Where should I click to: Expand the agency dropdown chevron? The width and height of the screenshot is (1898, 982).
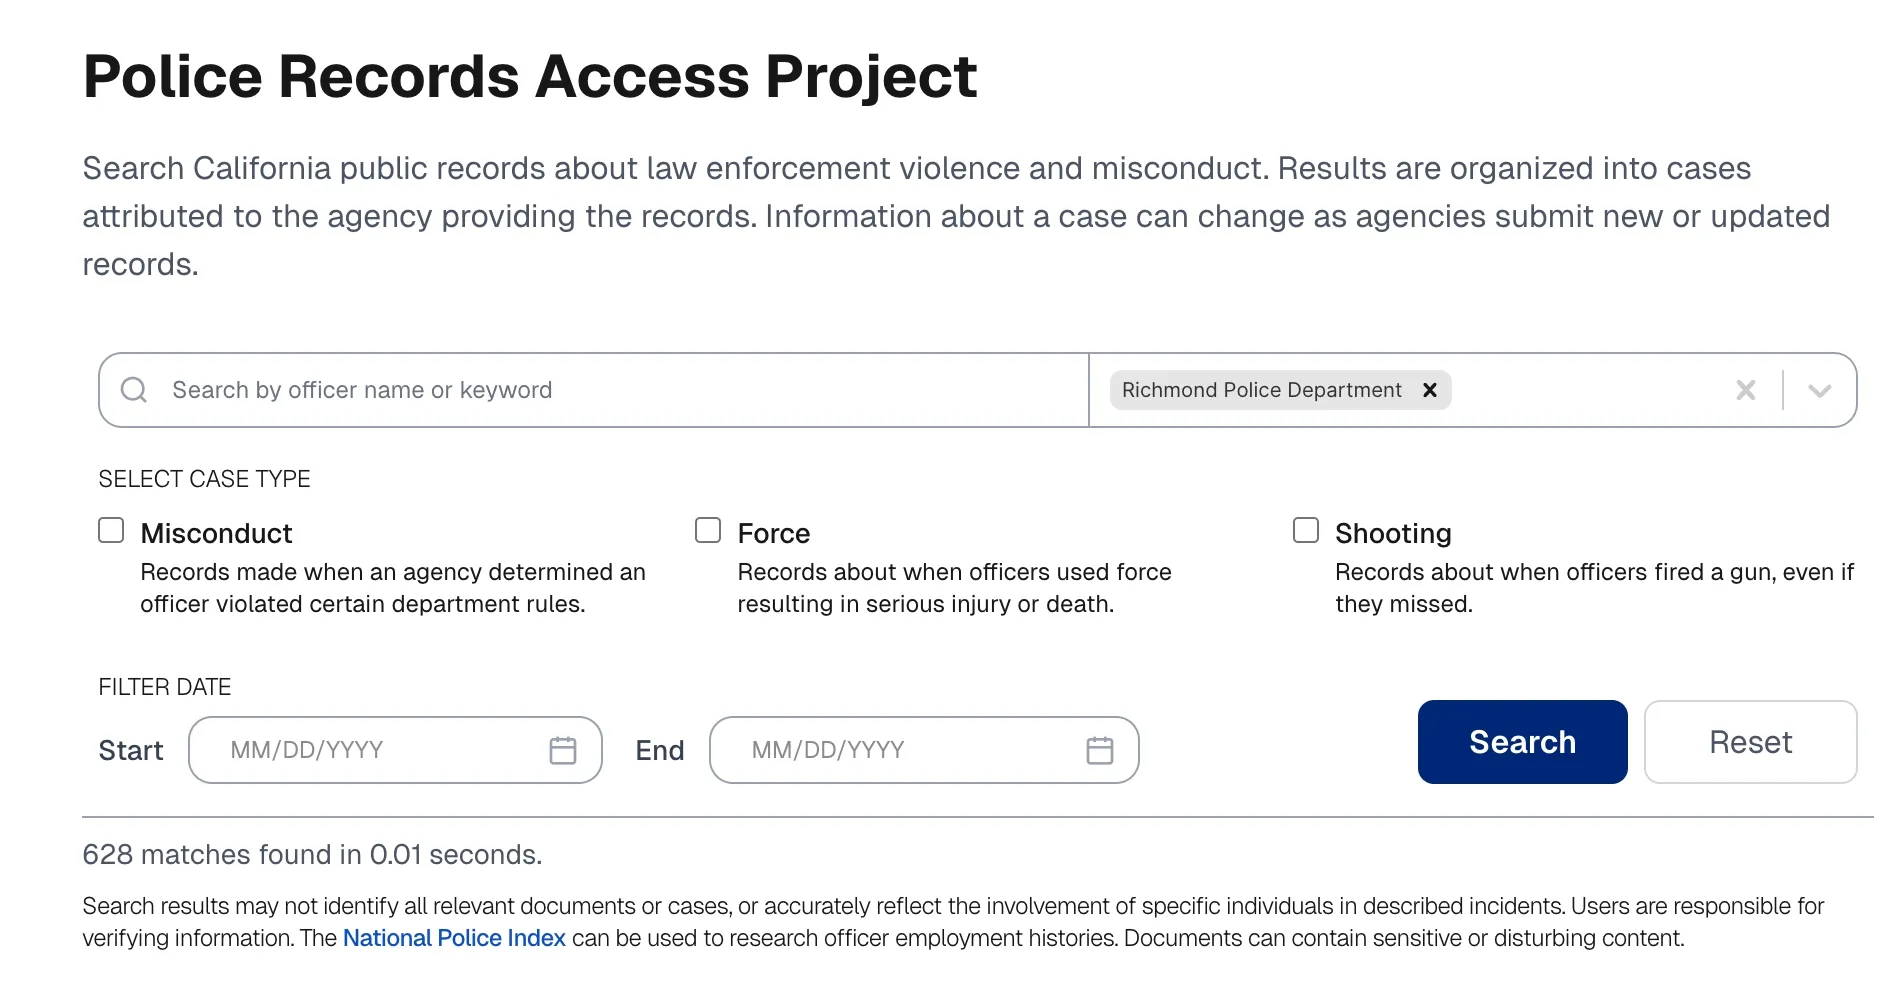tap(1820, 390)
